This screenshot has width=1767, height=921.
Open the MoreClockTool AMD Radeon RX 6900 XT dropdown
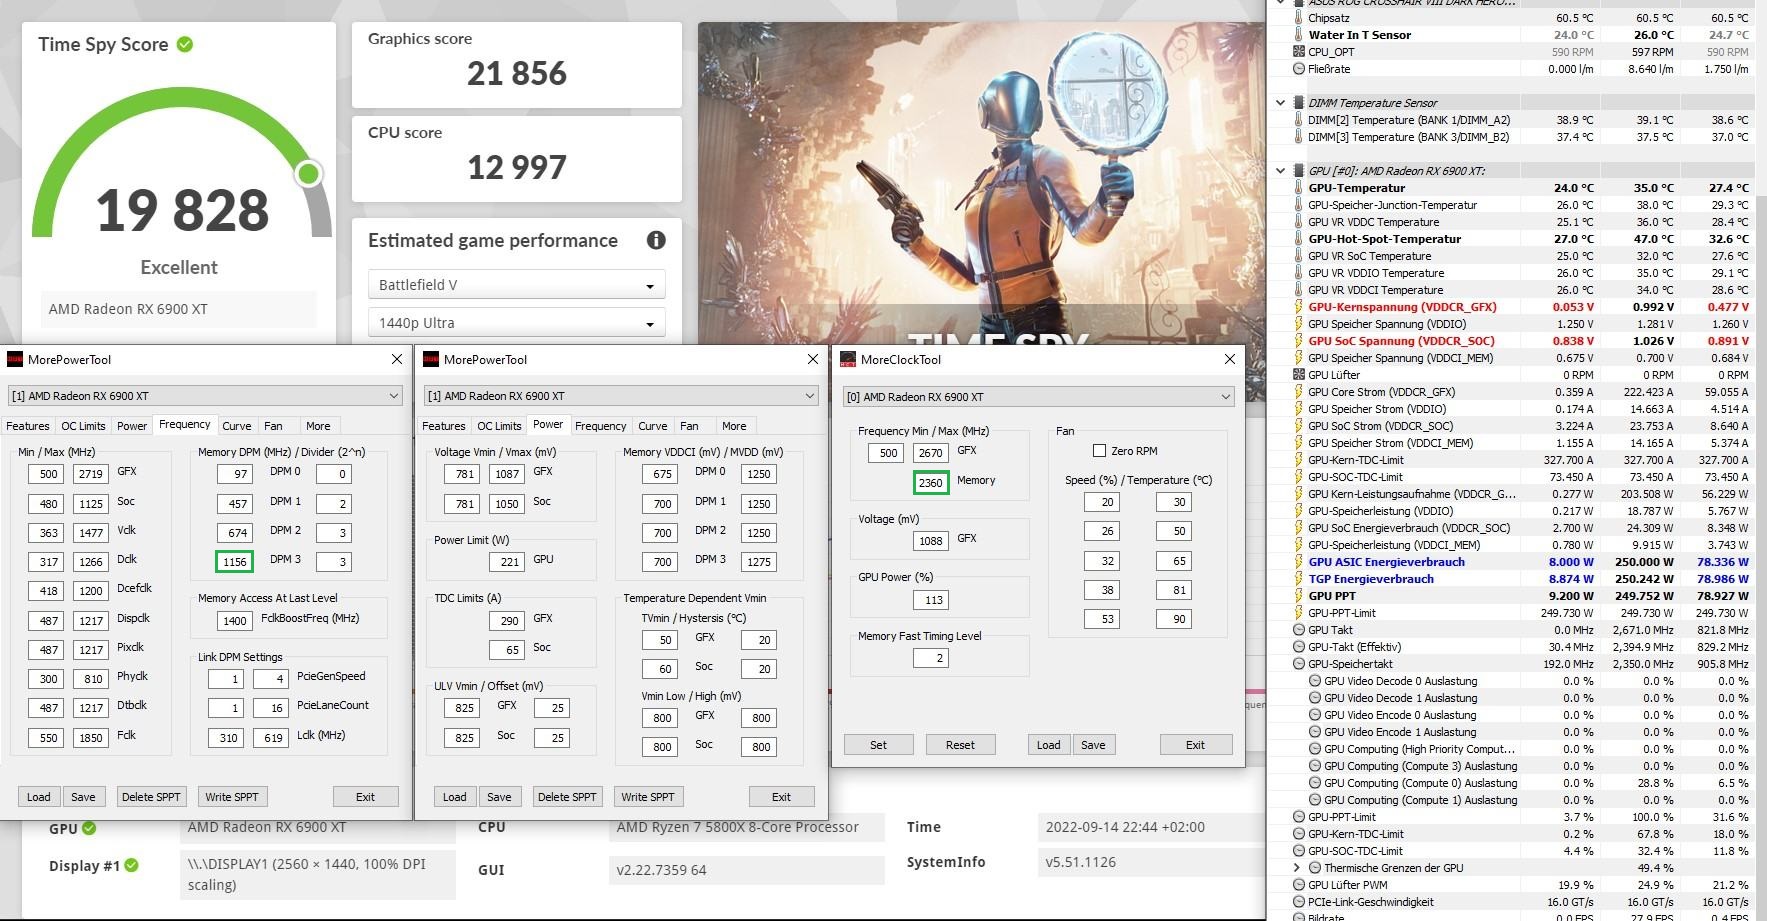coord(1039,397)
